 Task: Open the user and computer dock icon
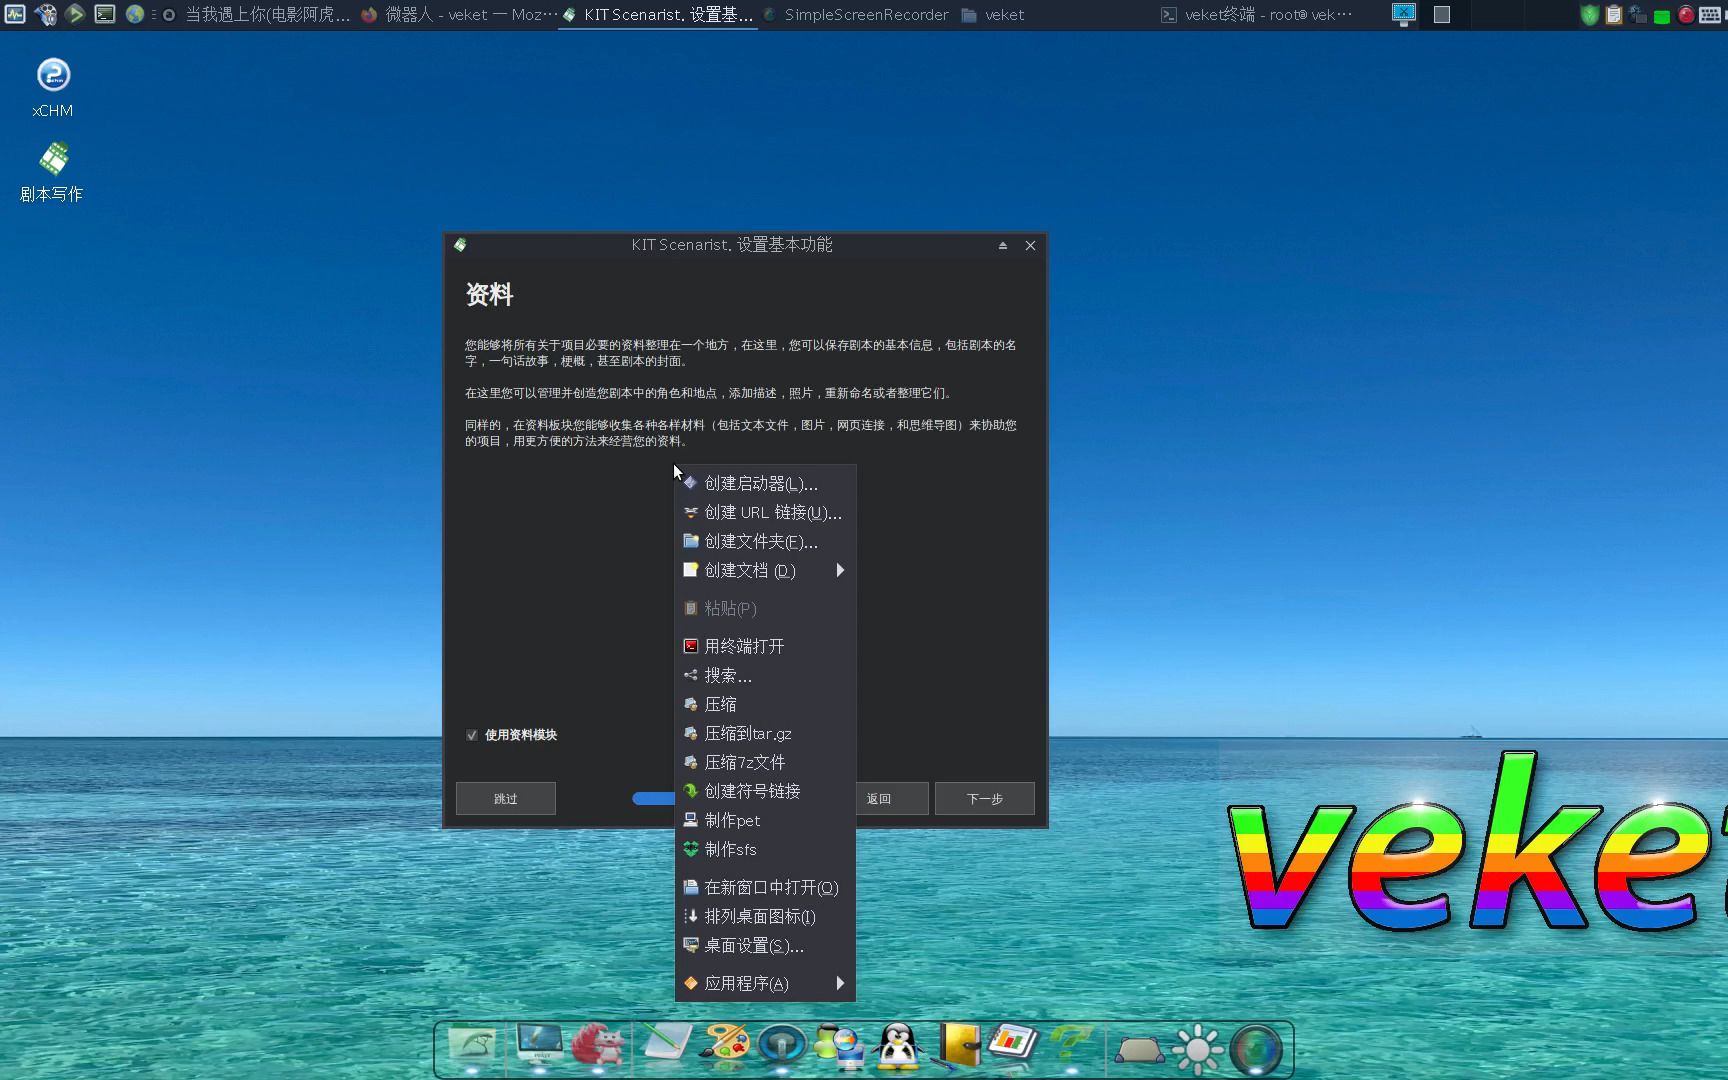840,1047
